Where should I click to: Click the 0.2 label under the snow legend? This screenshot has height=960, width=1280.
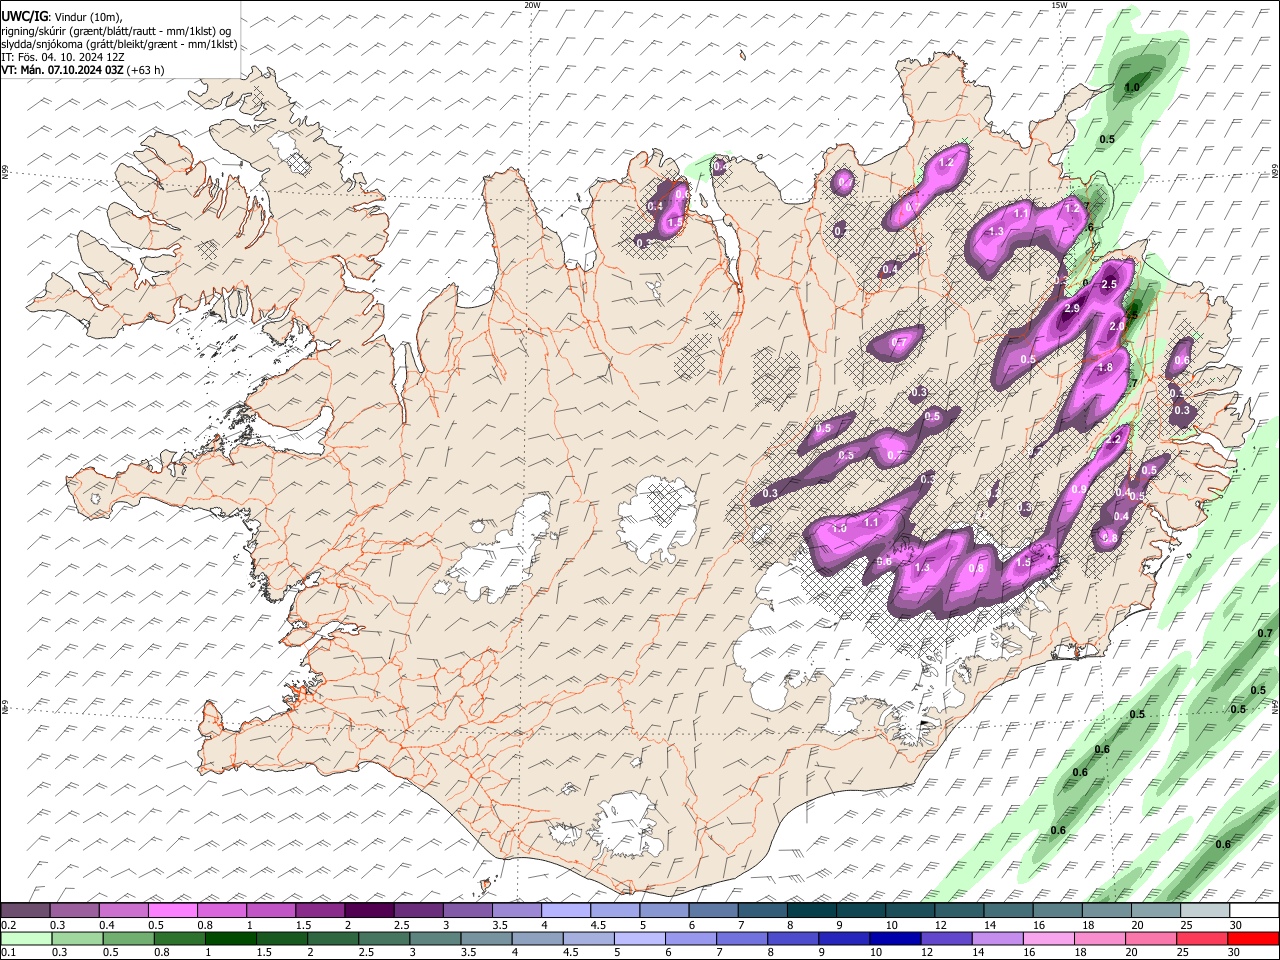pyautogui.click(x=8, y=925)
